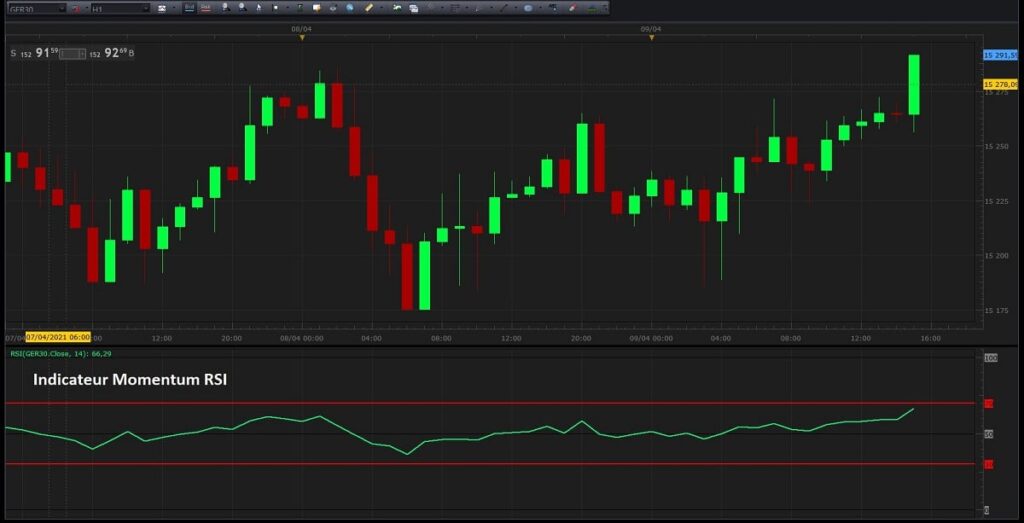Viewport: 1024px width, 523px height.
Task: Expand arrow beside the horizontal lines icon
Action: pyautogui.click(x=467, y=8)
